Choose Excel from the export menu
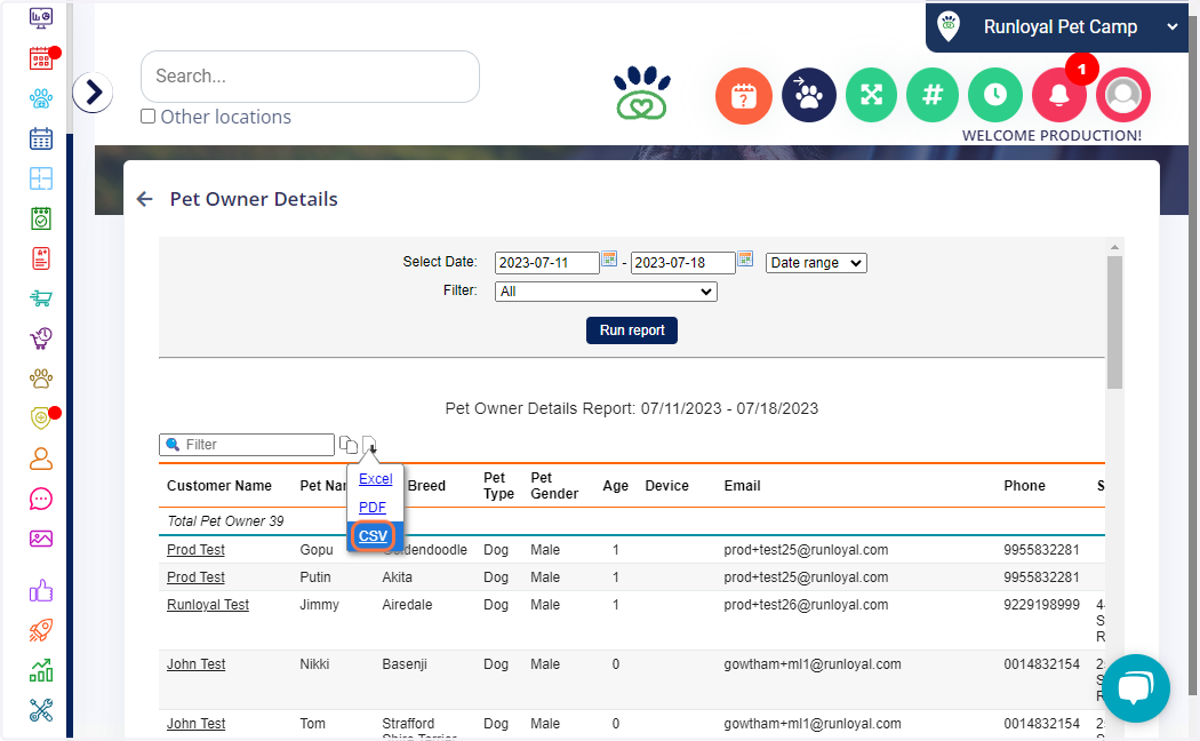Screen dimensions: 1200x741 pyautogui.click(x=375, y=479)
